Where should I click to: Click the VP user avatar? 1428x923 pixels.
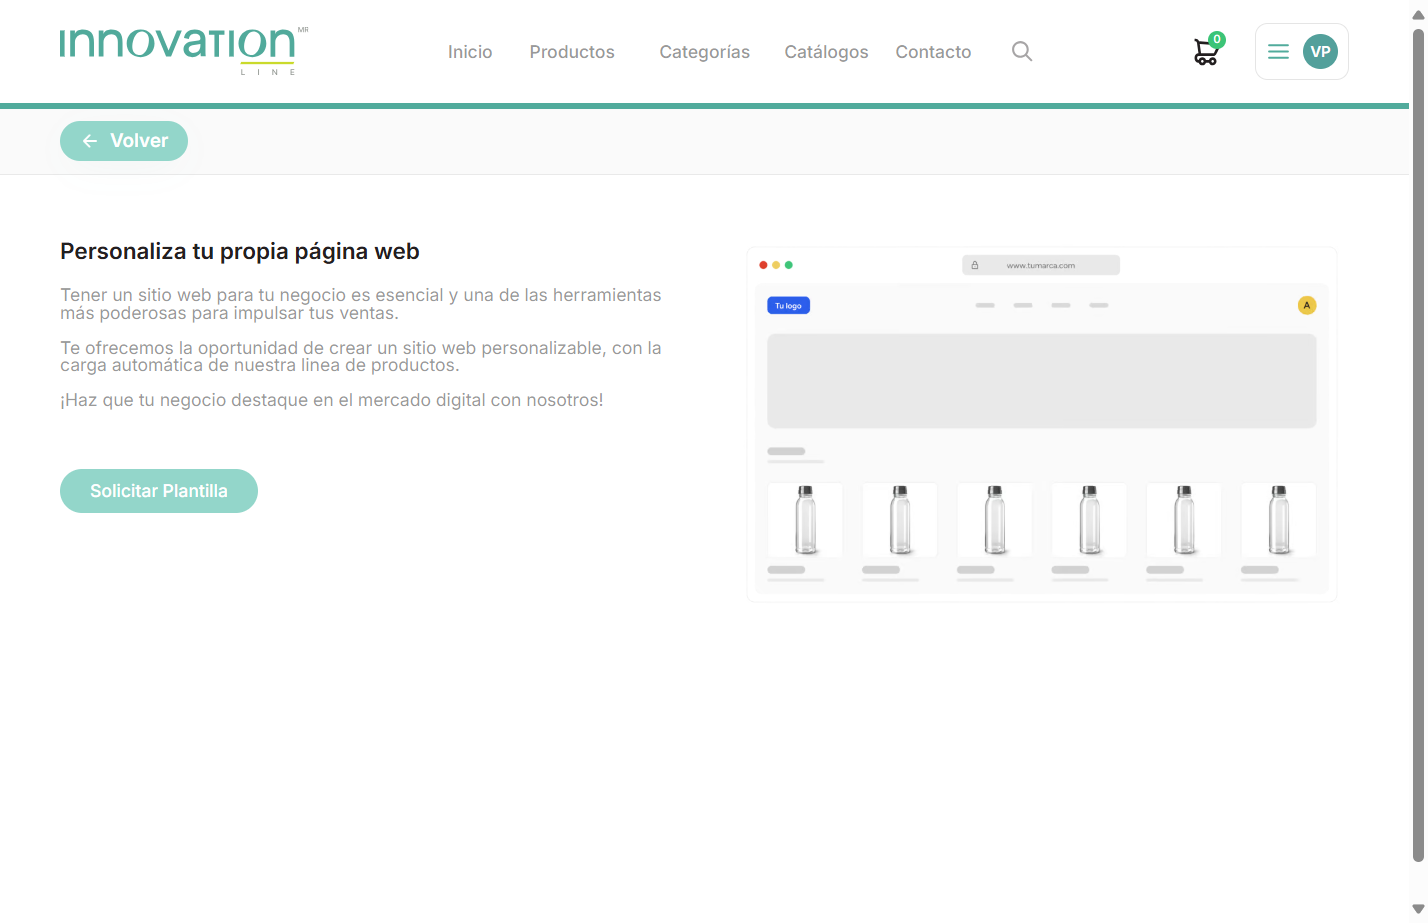[1320, 51]
